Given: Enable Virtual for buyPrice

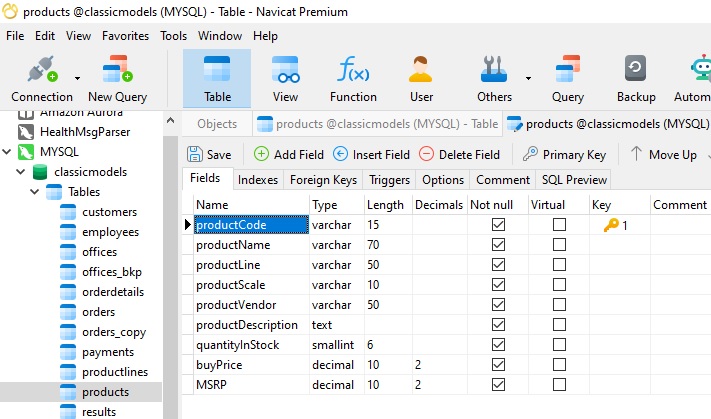Looking at the screenshot, I should [x=559, y=365].
